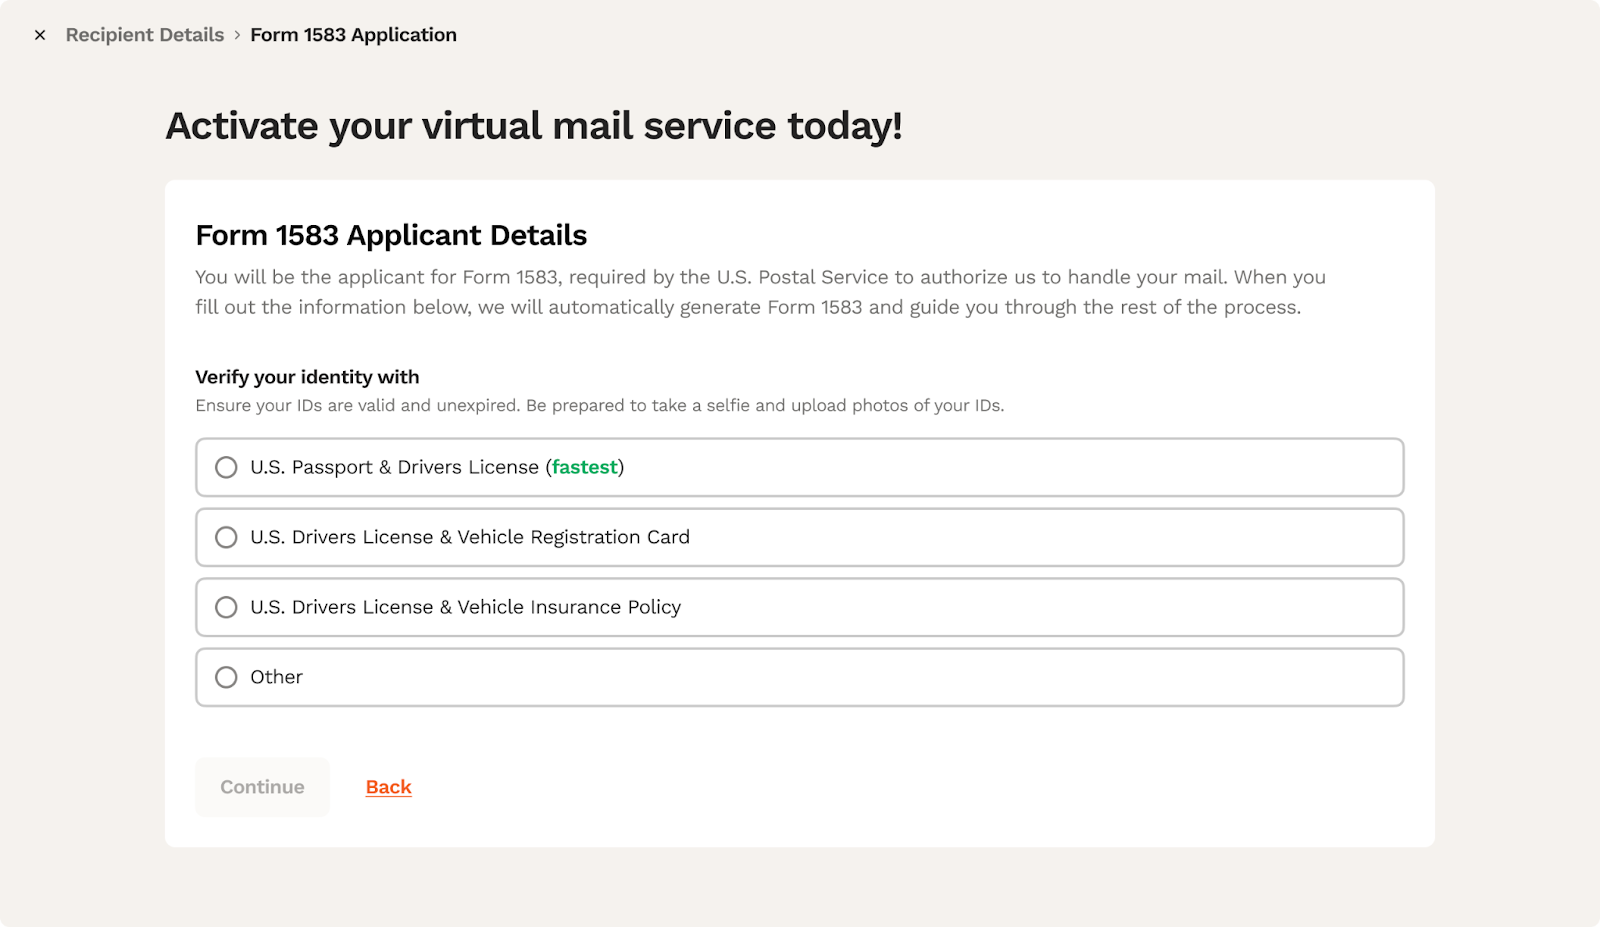
Task: Click the "Verify your identity with" label
Action: (x=307, y=377)
